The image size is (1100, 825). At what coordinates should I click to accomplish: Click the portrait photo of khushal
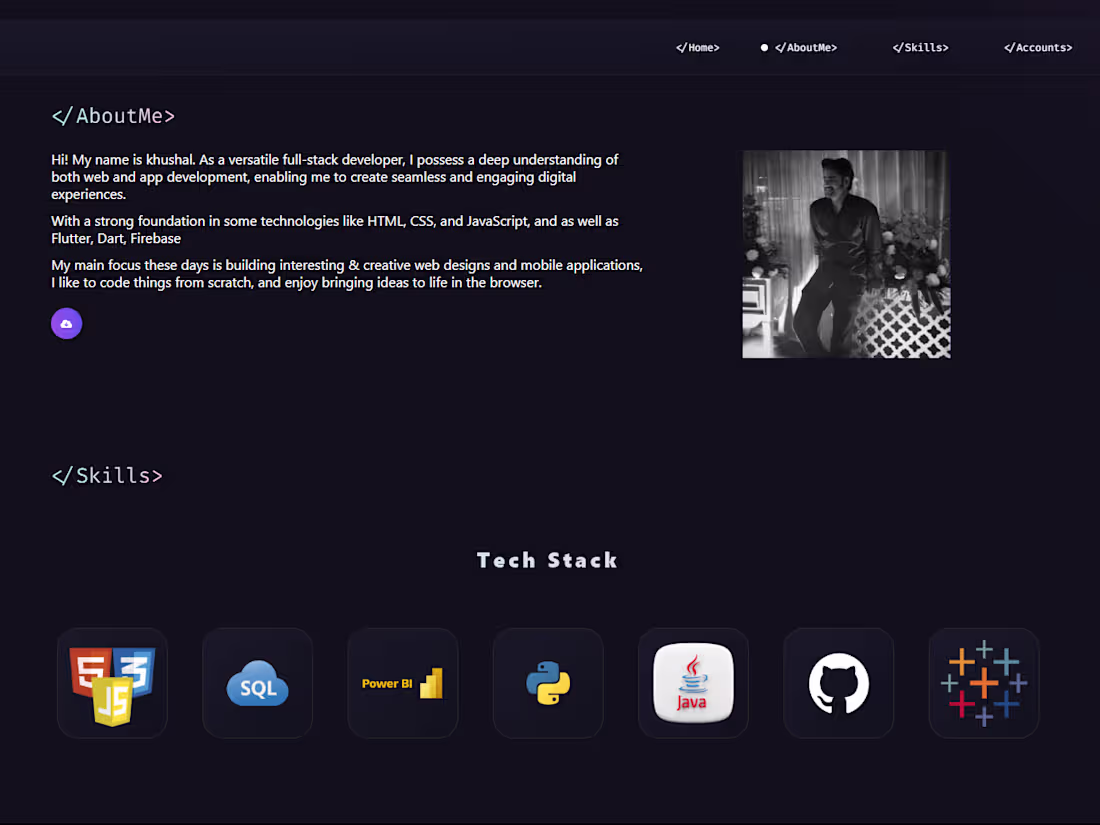pyautogui.click(x=846, y=254)
